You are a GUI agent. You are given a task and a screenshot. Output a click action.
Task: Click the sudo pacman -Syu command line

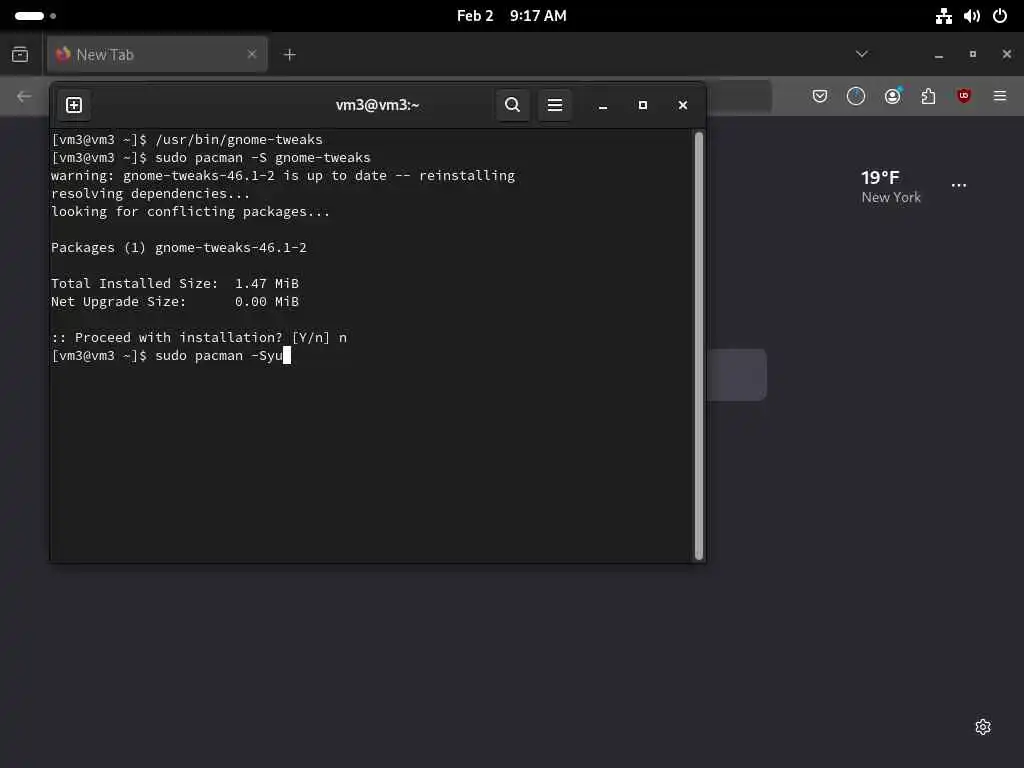click(171, 355)
